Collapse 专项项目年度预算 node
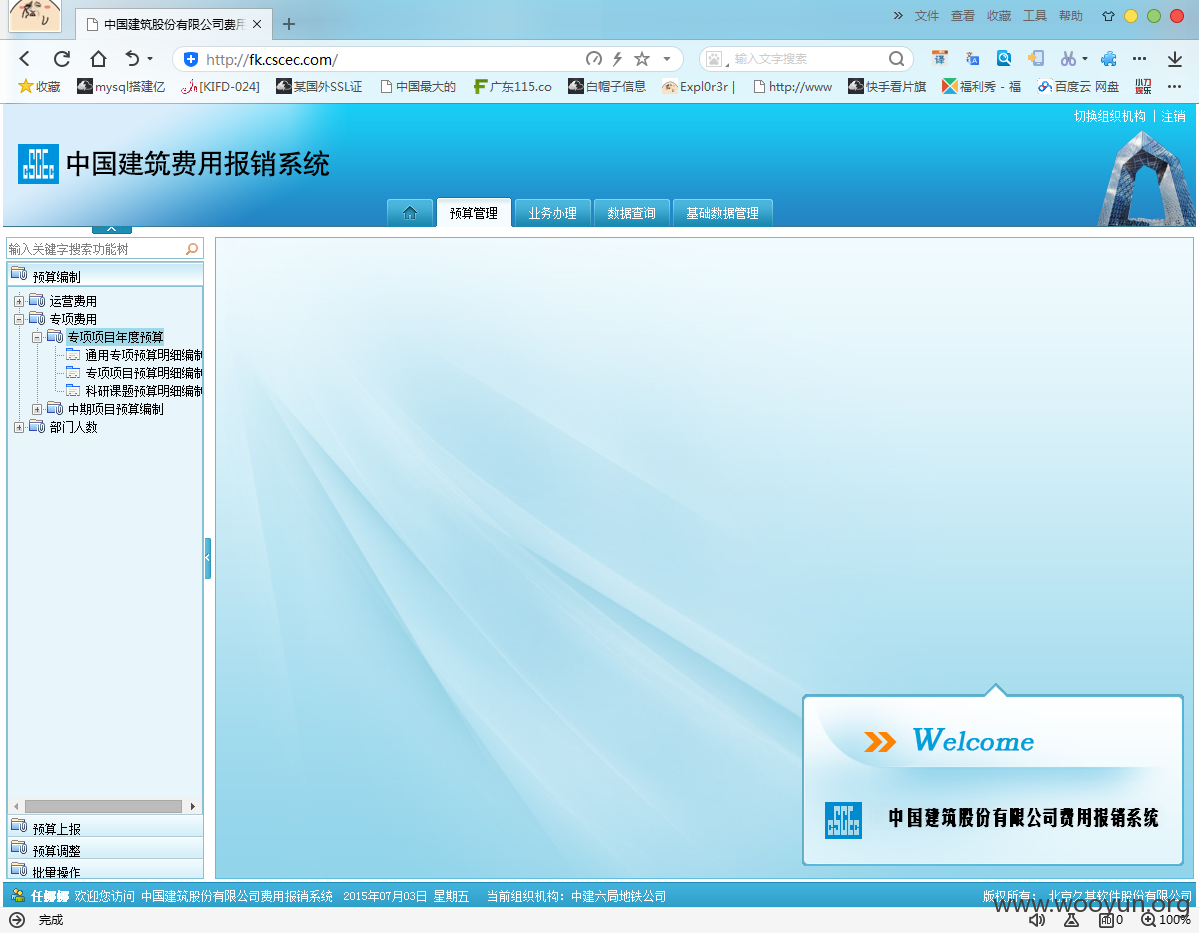The height and width of the screenshot is (933, 1199). pos(37,337)
